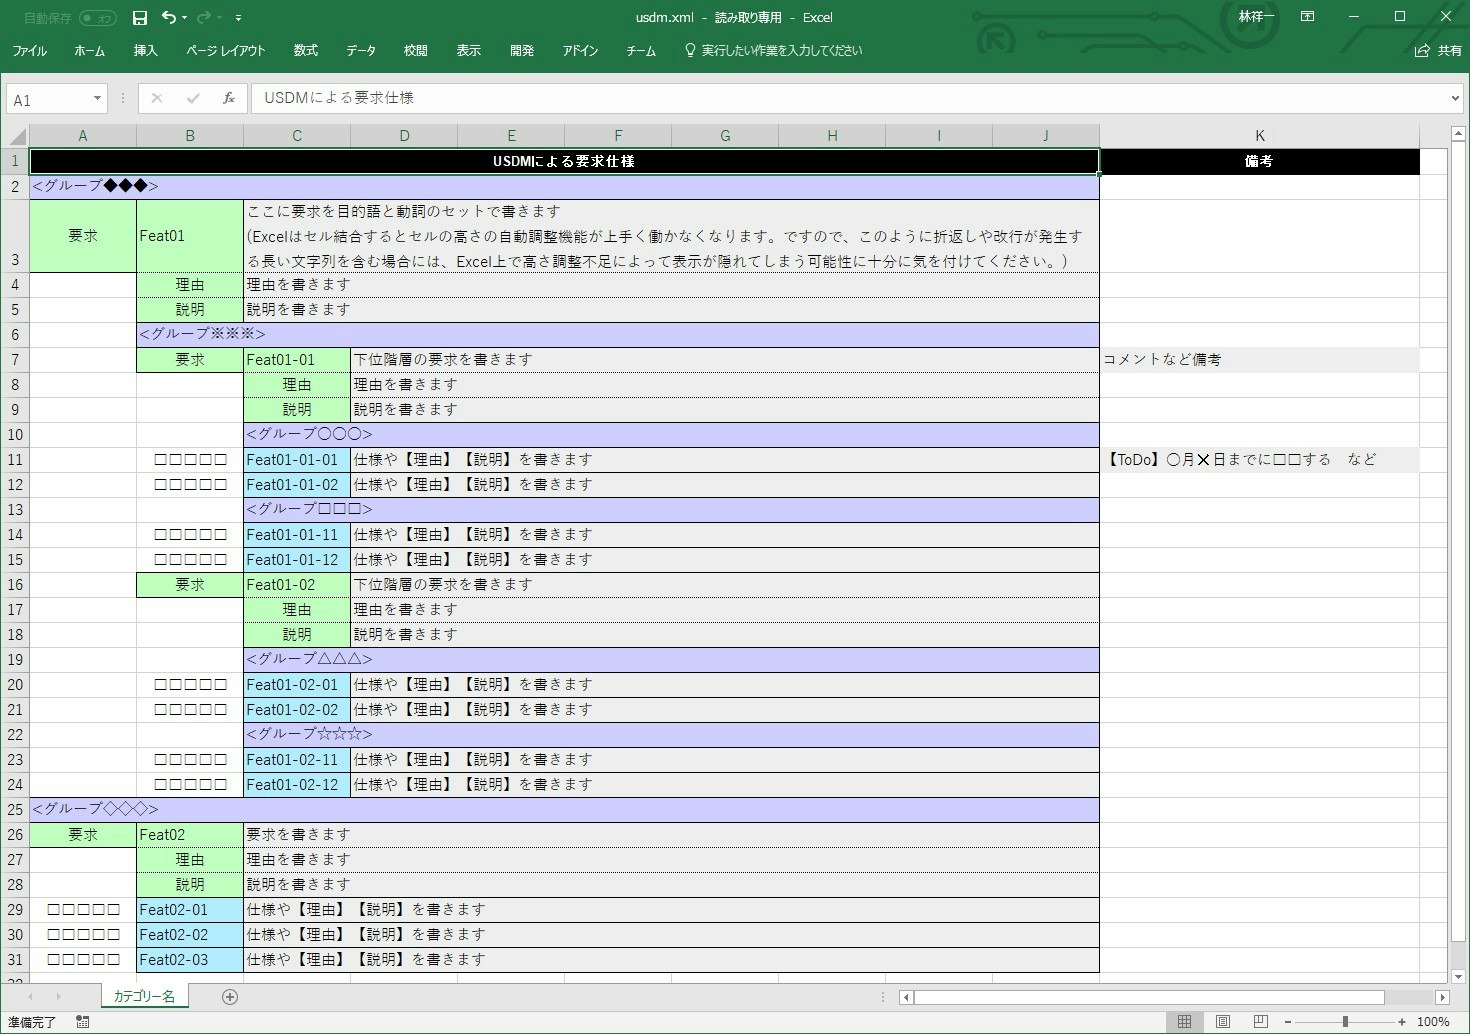Open the 表示 ribbon tab
1470x1034 pixels.
pyautogui.click(x=469, y=50)
